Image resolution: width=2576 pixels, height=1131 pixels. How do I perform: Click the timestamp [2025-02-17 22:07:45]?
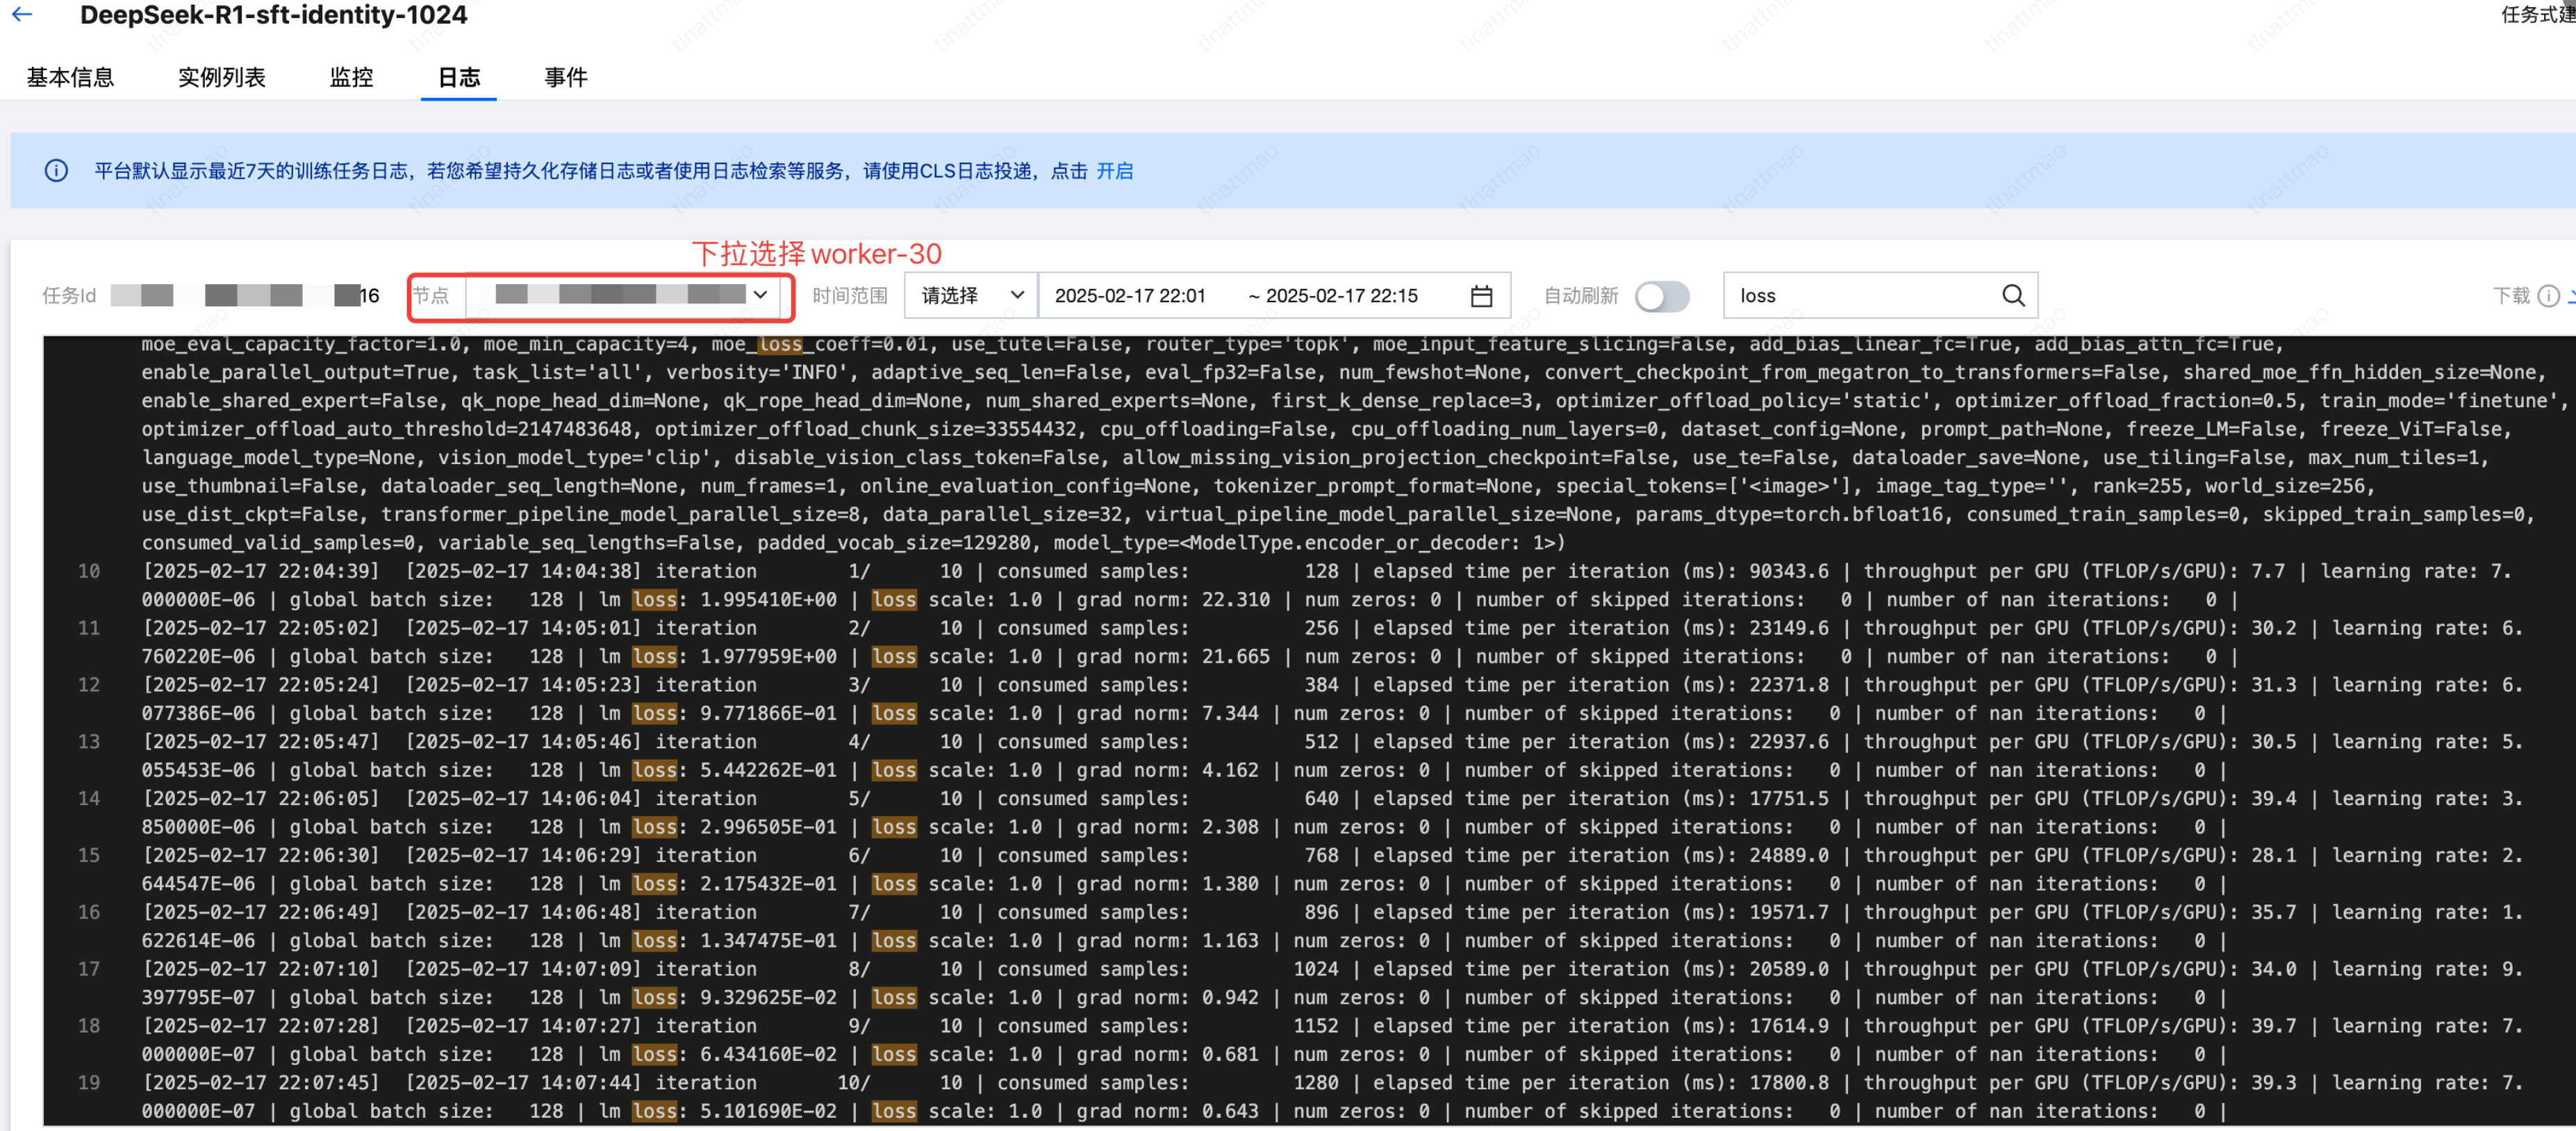coord(261,1083)
